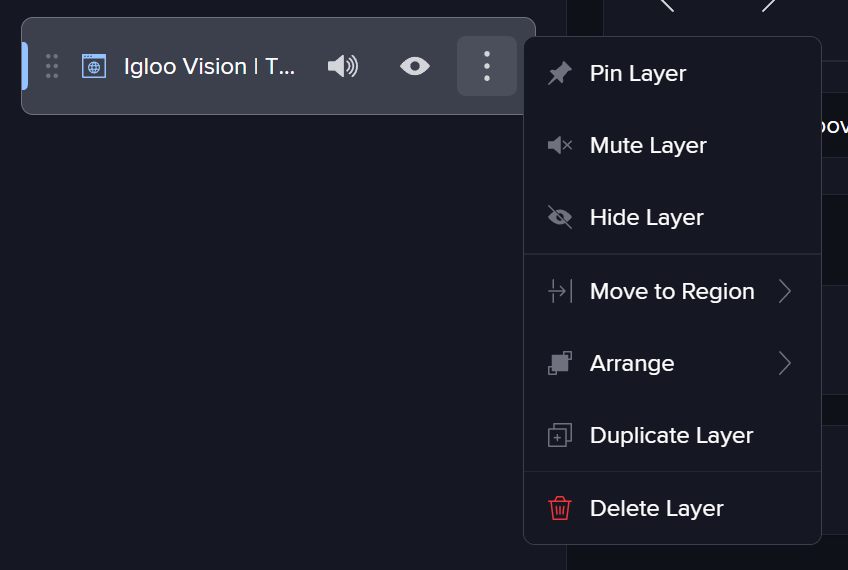This screenshot has height=570, width=848.
Task: Click the crossed-out eye icon in the menu
Action: (560, 218)
